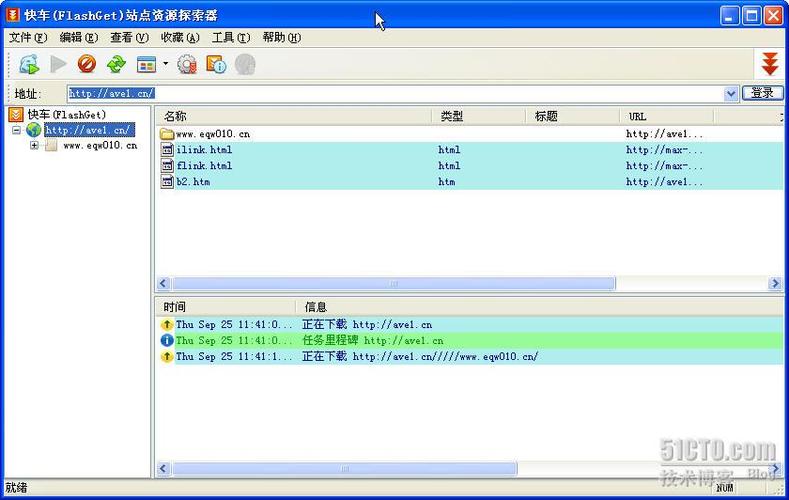
Task: Click the FlashGet app icon in title bar
Action: (12, 15)
